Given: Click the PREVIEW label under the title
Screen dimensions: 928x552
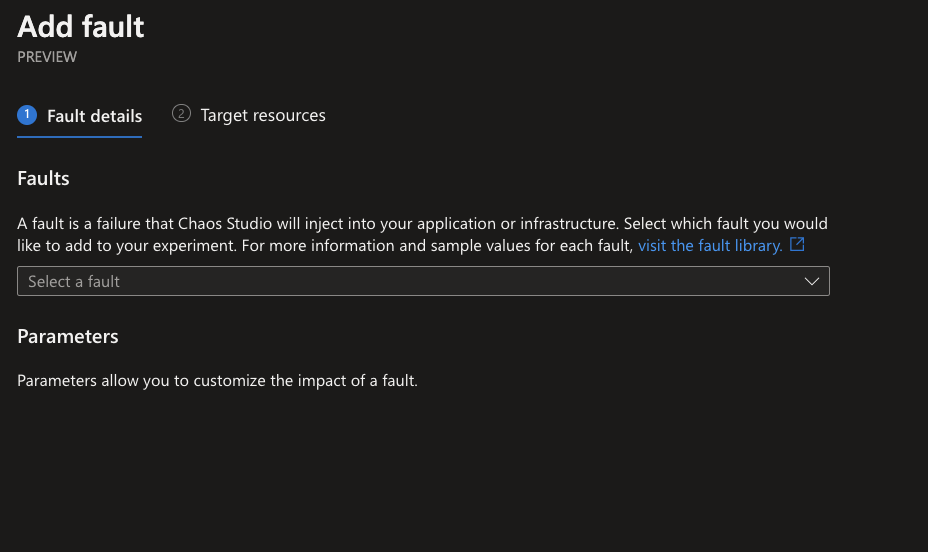Looking at the screenshot, I should click(47, 57).
